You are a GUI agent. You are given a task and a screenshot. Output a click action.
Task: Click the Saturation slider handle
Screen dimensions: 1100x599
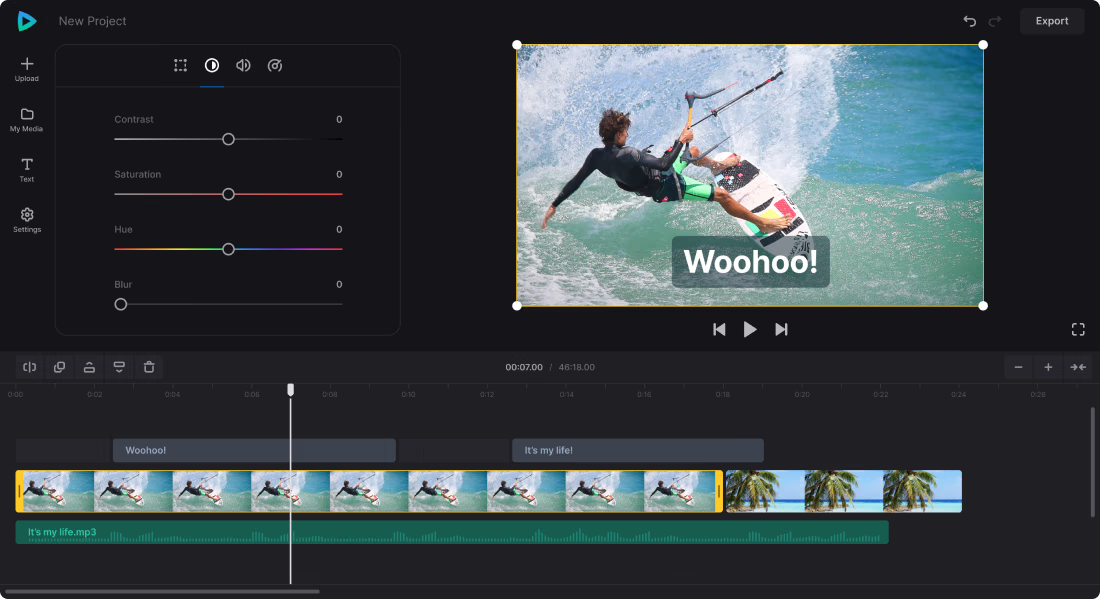tap(228, 194)
